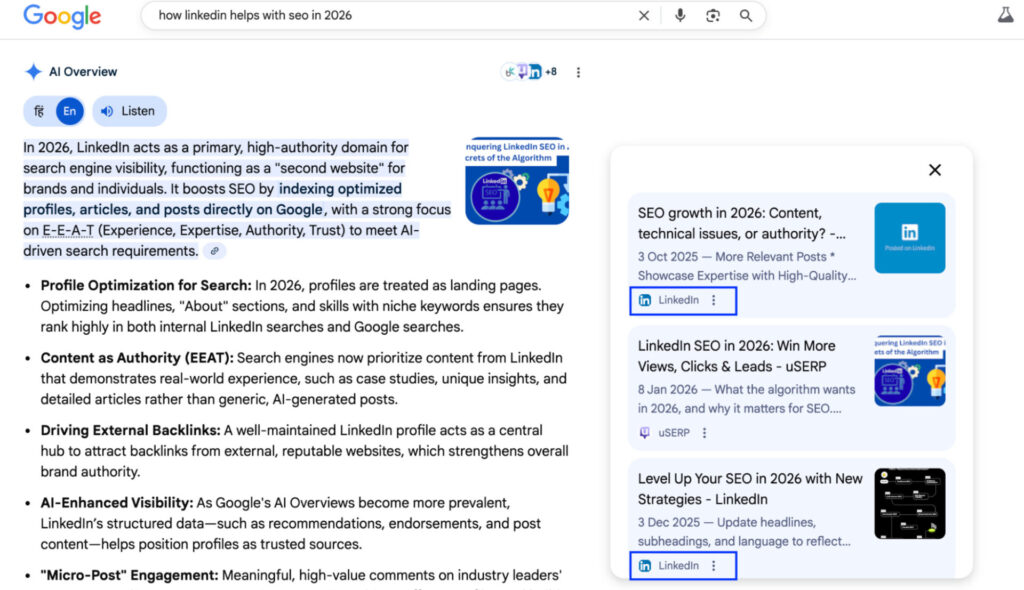
Task: Expand the +8 additional sources
Action: point(549,71)
